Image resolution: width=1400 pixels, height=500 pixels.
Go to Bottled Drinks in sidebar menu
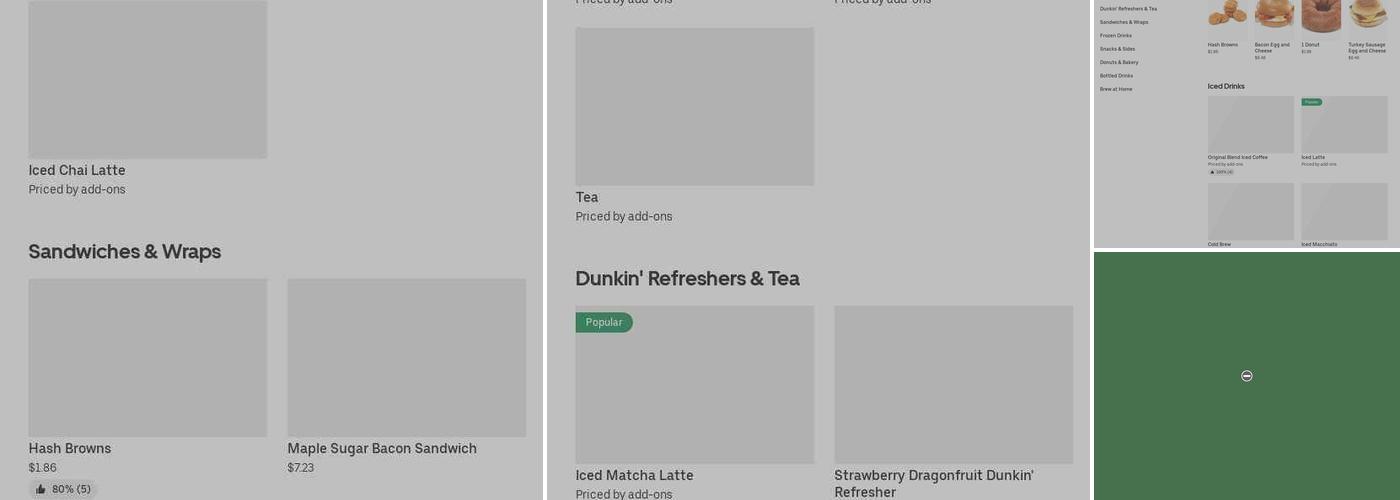[x=1116, y=76]
